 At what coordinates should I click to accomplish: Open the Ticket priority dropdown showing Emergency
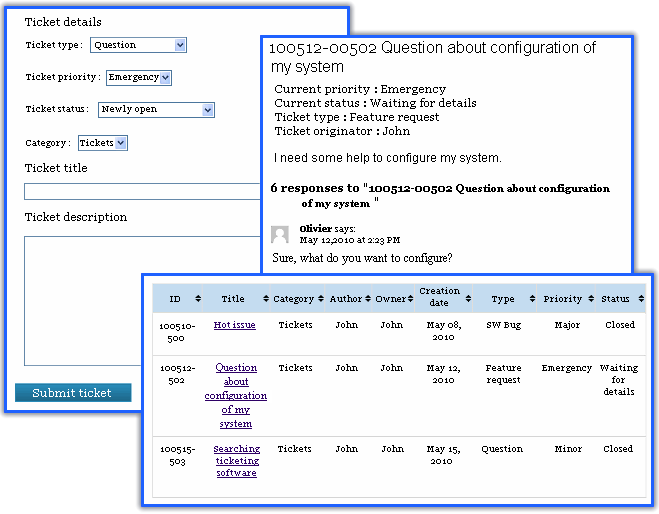(139, 77)
